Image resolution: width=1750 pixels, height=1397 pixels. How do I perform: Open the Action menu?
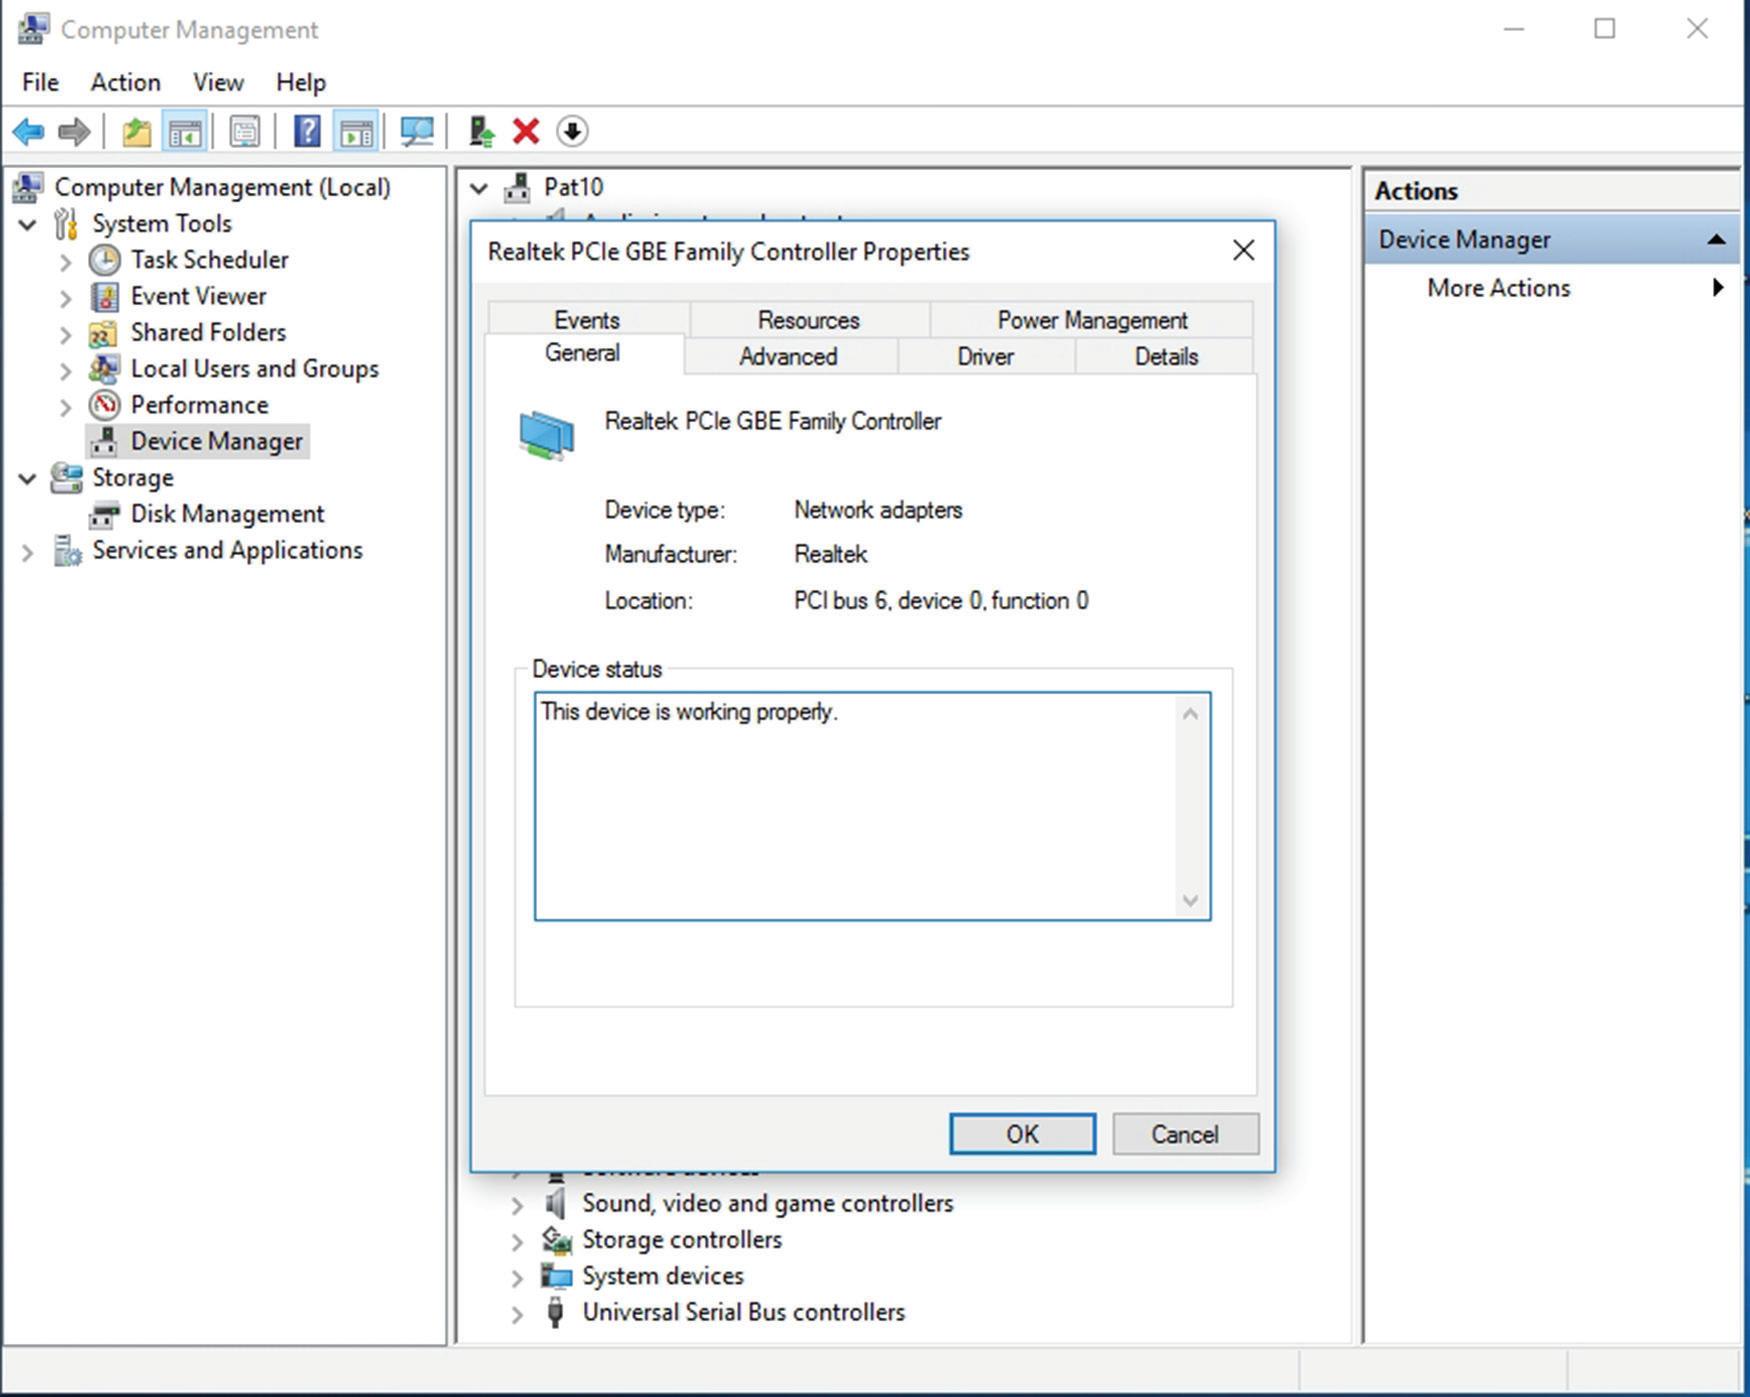click(x=126, y=82)
